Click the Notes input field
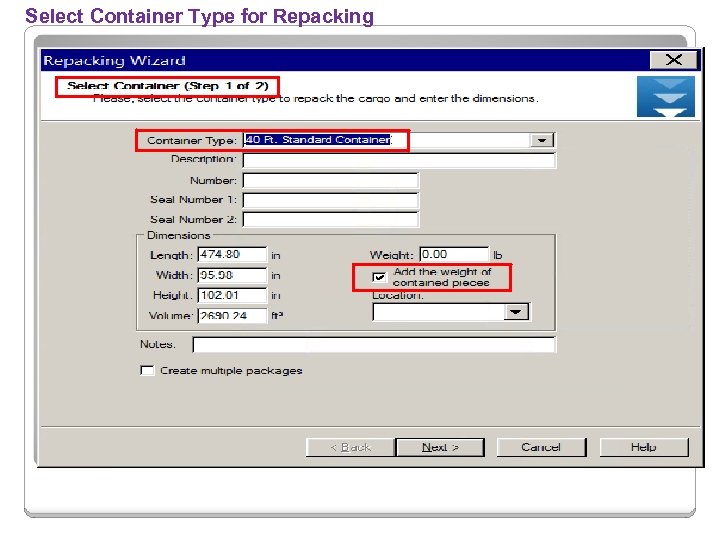This screenshot has width=720, height=540. tap(374, 344)
